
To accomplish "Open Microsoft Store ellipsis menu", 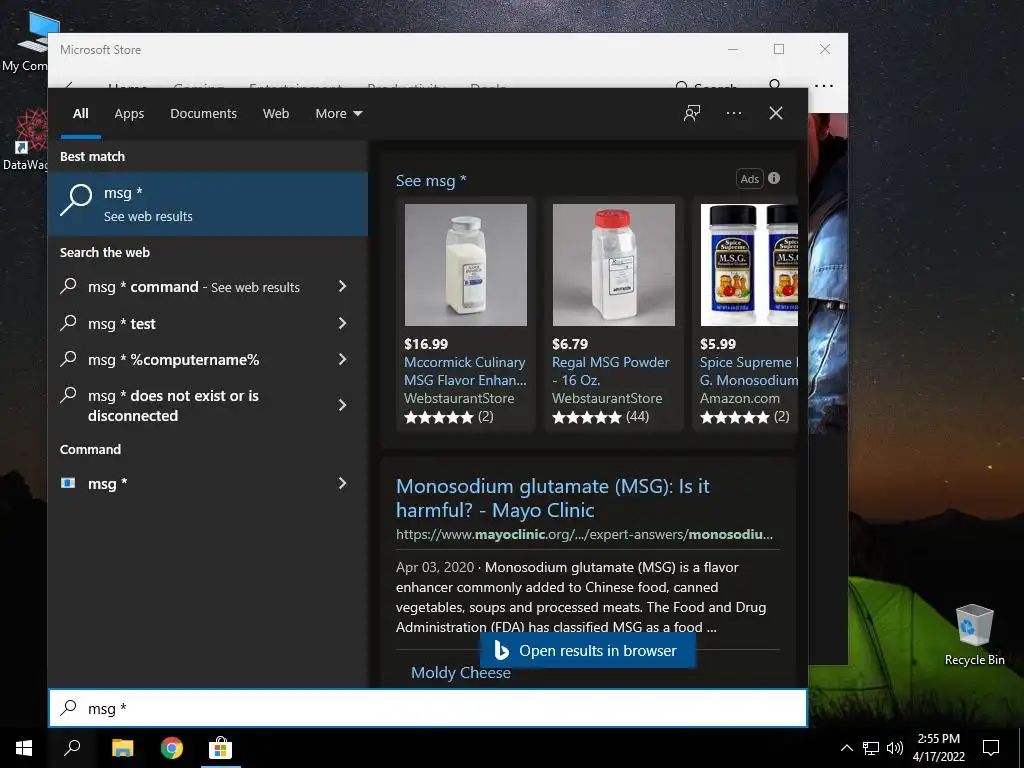I will (824, 86).
